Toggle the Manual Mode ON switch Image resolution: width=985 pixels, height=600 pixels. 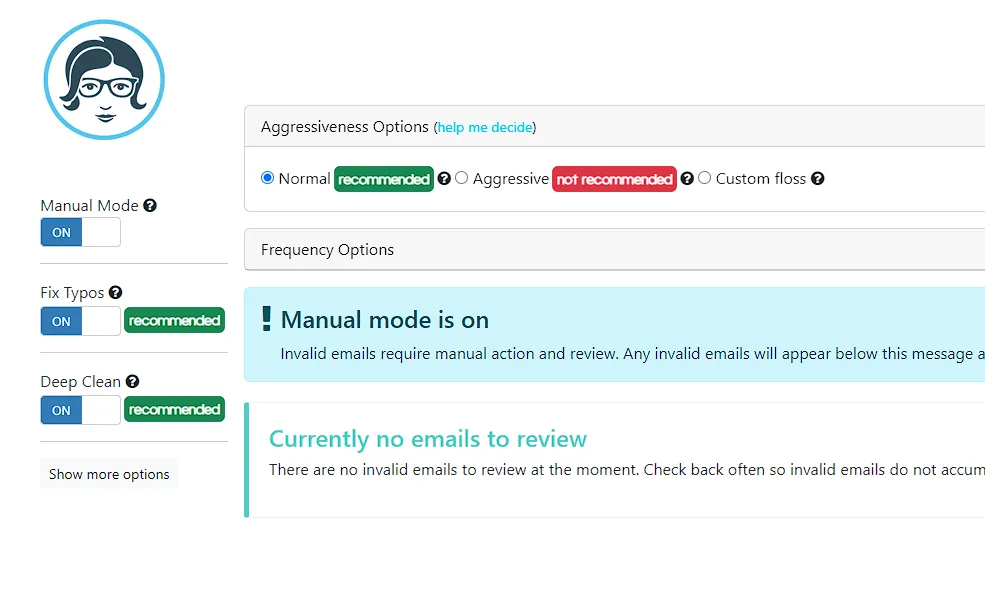(80, 232)
